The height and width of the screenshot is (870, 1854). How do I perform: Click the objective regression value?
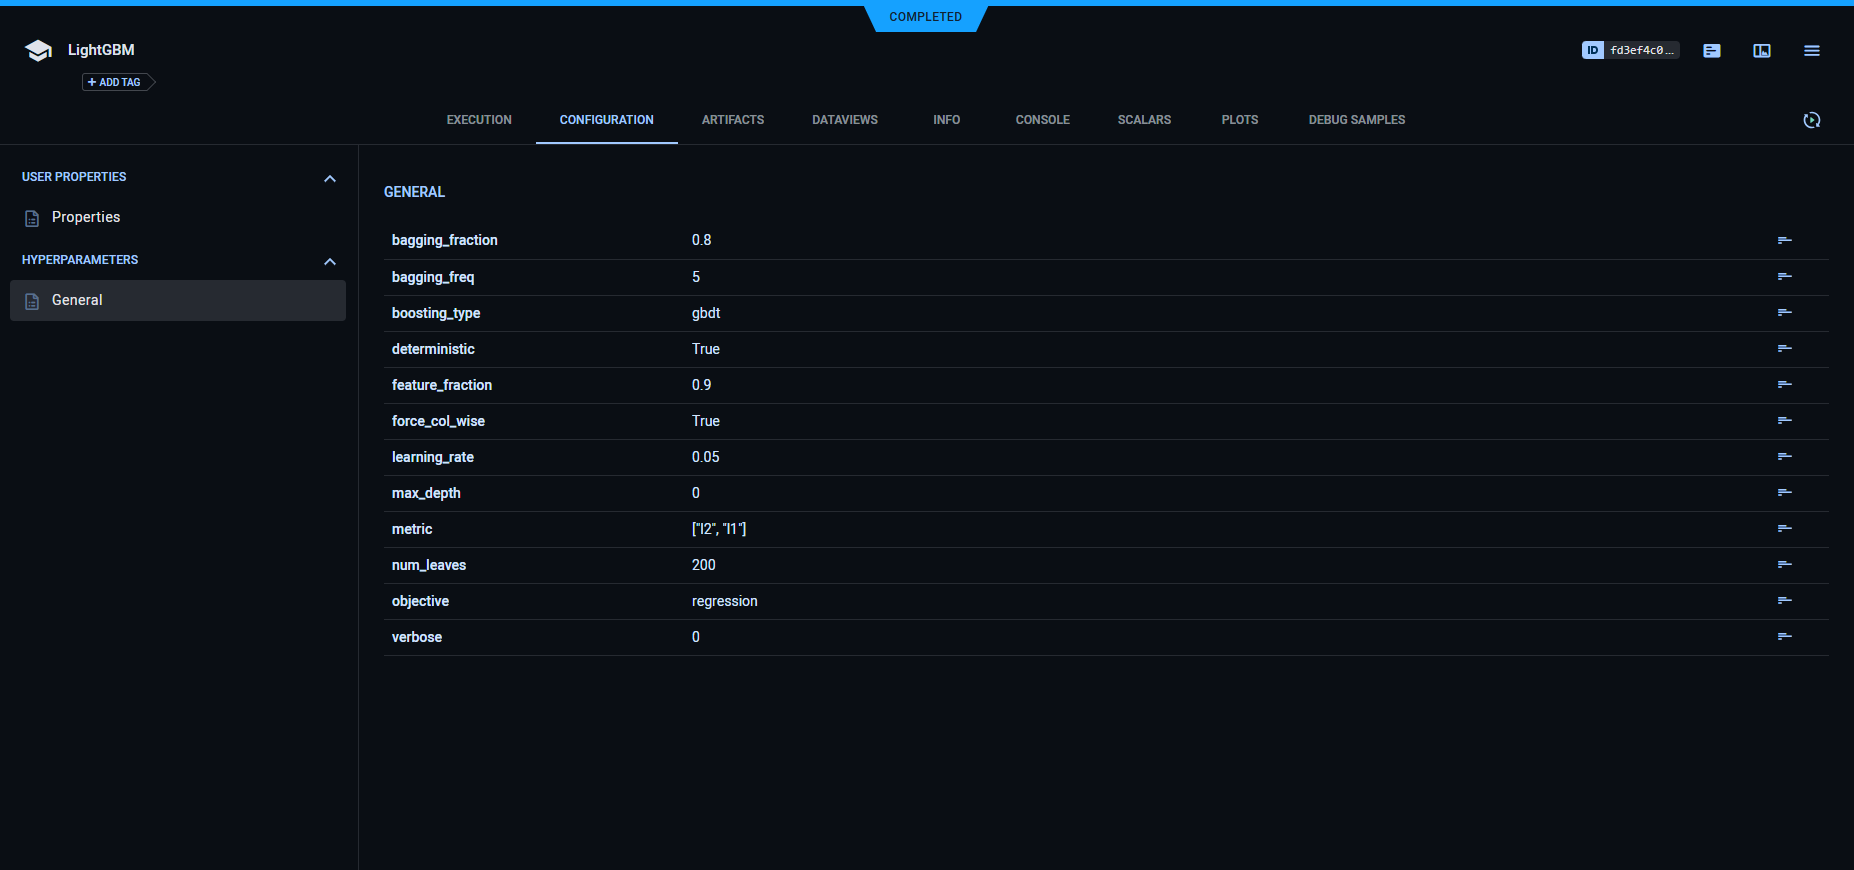tap(724, 601)
